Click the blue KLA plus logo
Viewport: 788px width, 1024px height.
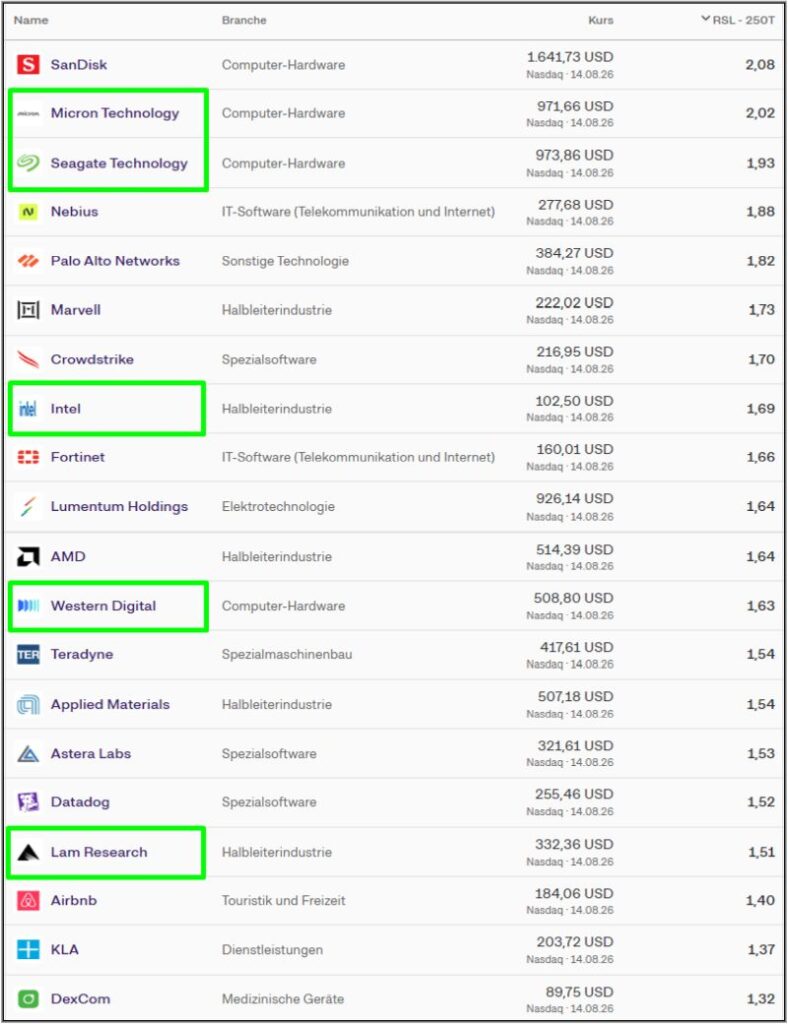tap(28, 949)
